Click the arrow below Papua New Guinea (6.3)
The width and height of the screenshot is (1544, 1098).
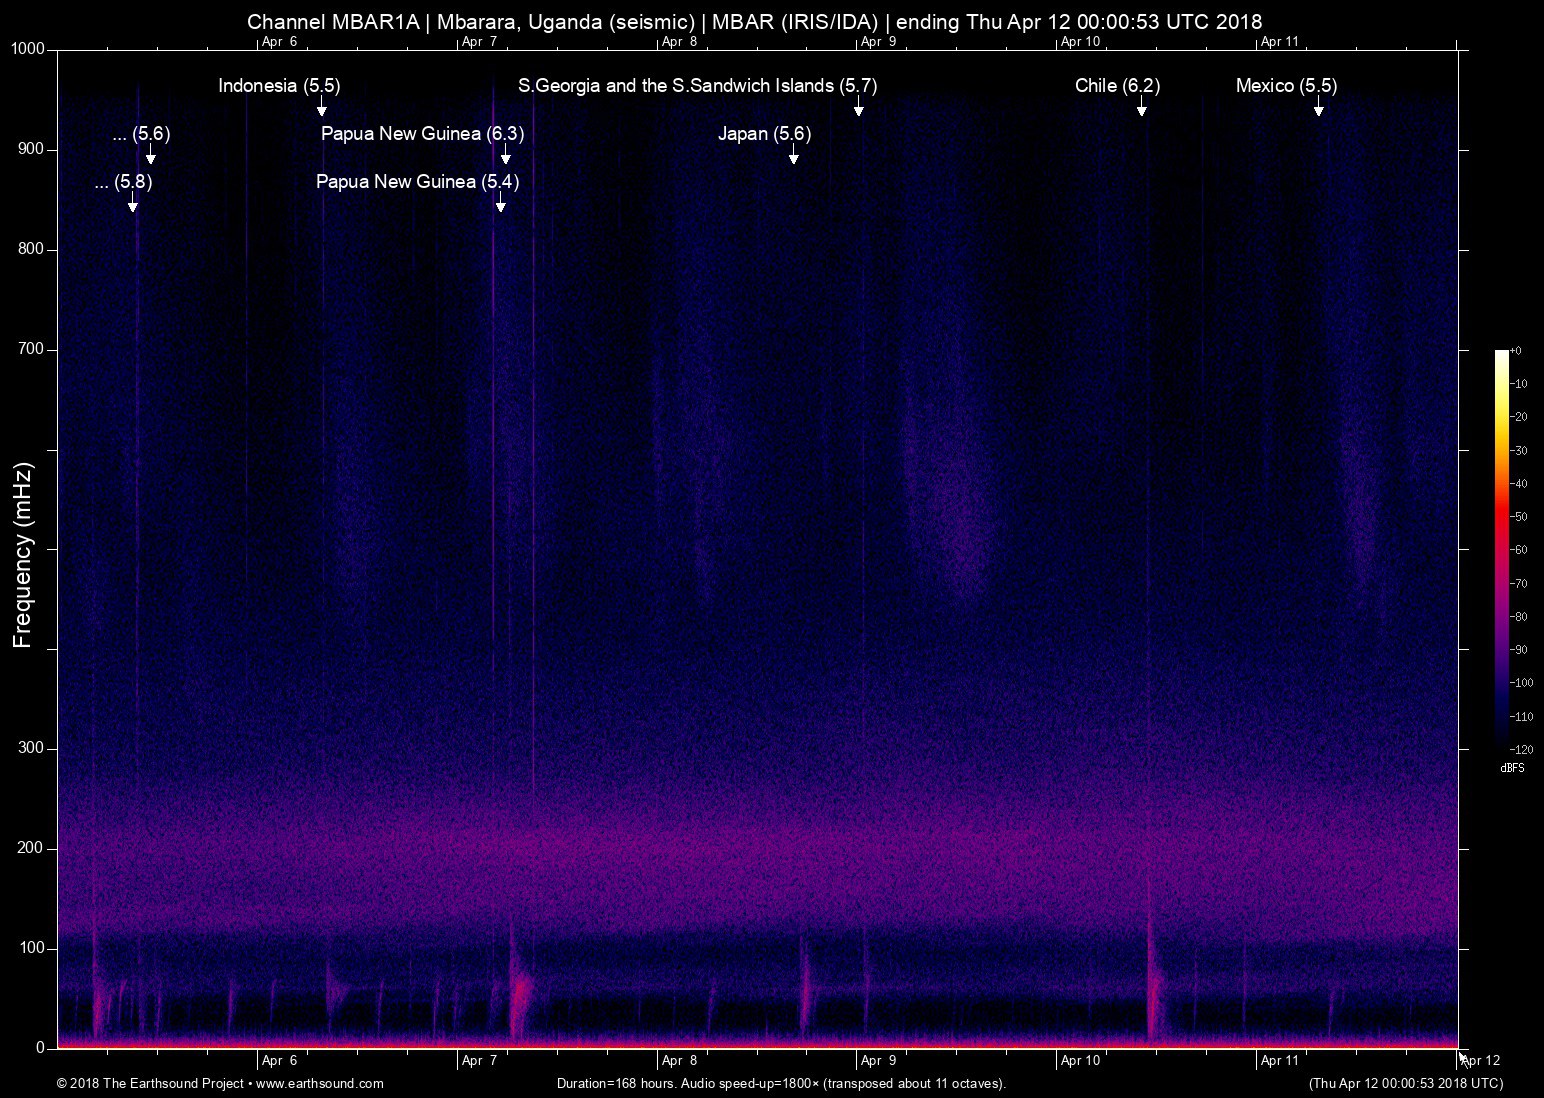505,155
